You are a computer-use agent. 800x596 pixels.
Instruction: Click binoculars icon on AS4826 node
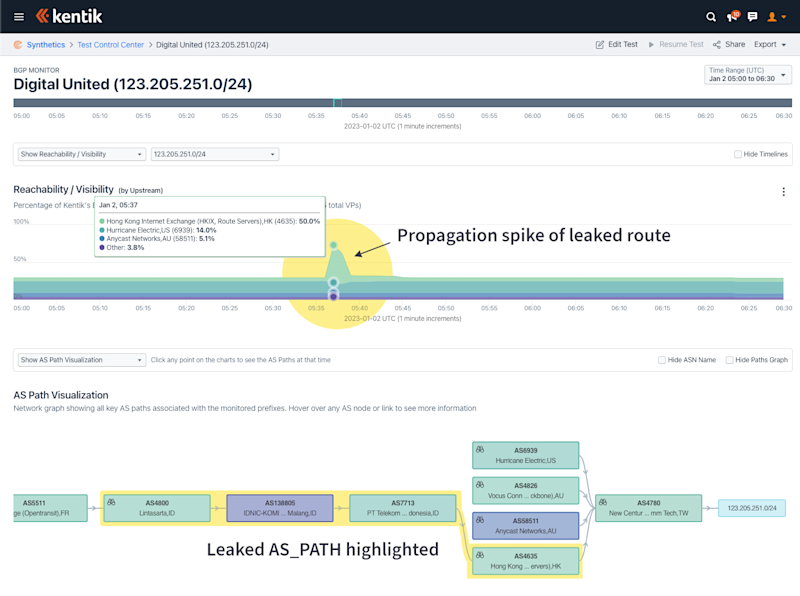click(x=480, y=485)
